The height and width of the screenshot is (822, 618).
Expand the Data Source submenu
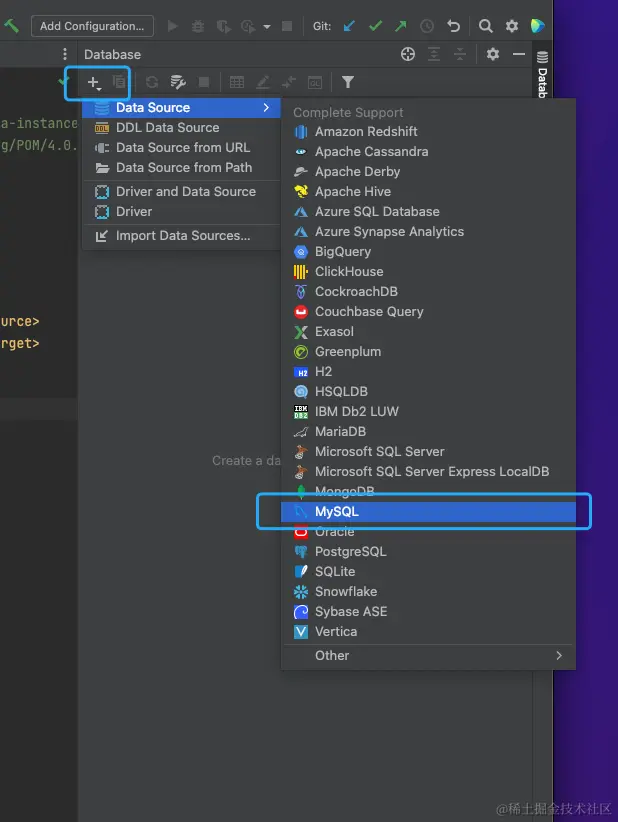point(182,107)
